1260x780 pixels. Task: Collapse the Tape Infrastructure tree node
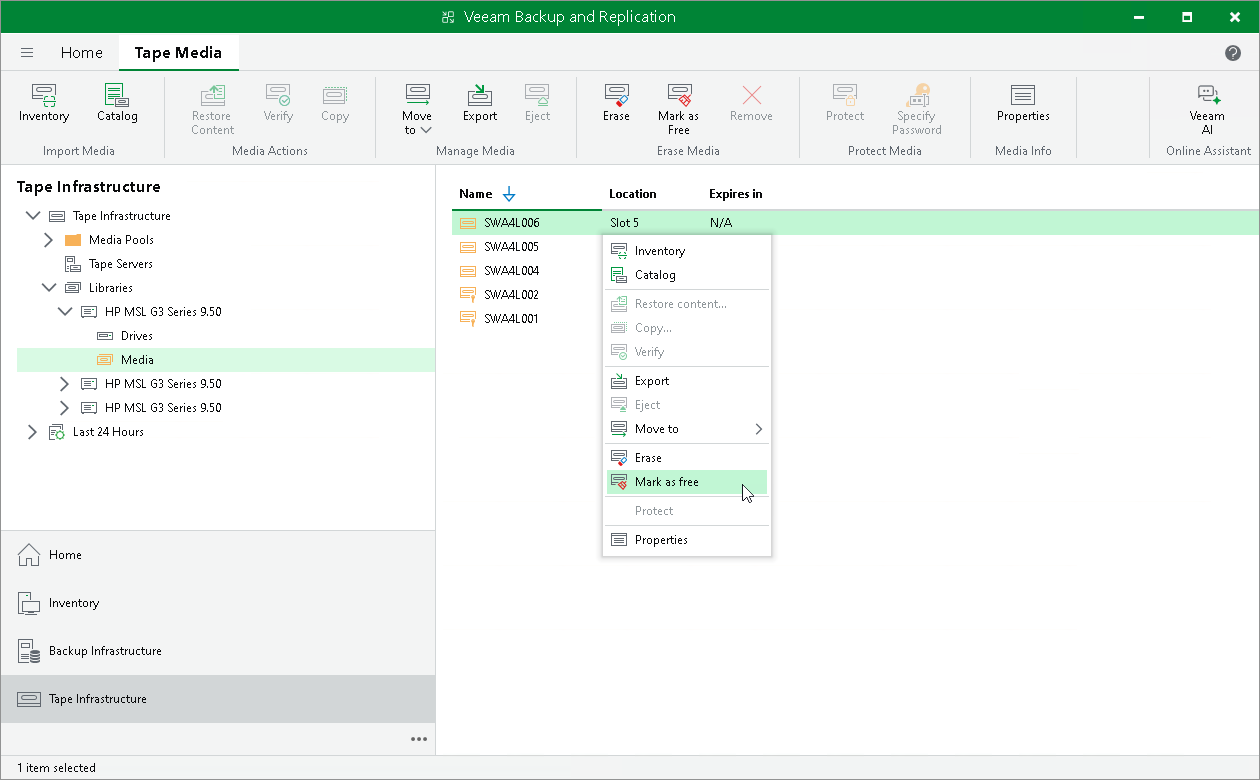point(33,216)
